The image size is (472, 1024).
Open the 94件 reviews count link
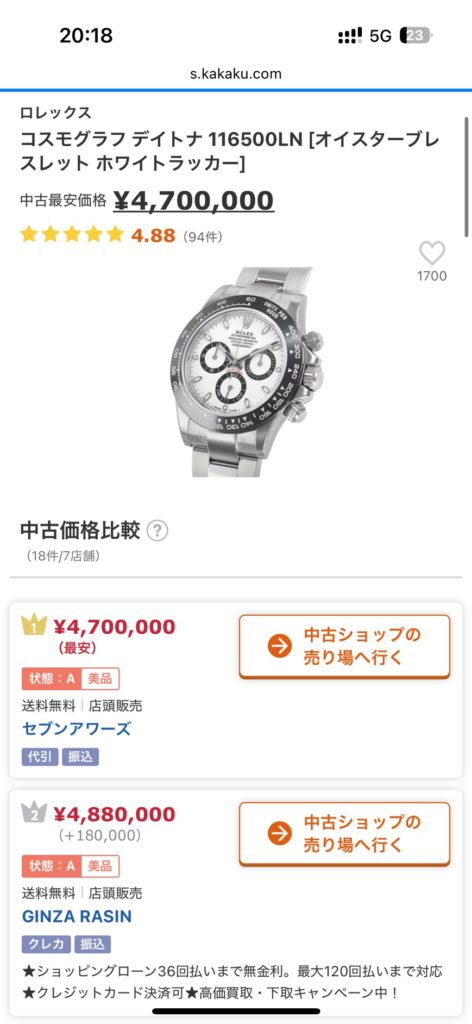pos(202,236)
